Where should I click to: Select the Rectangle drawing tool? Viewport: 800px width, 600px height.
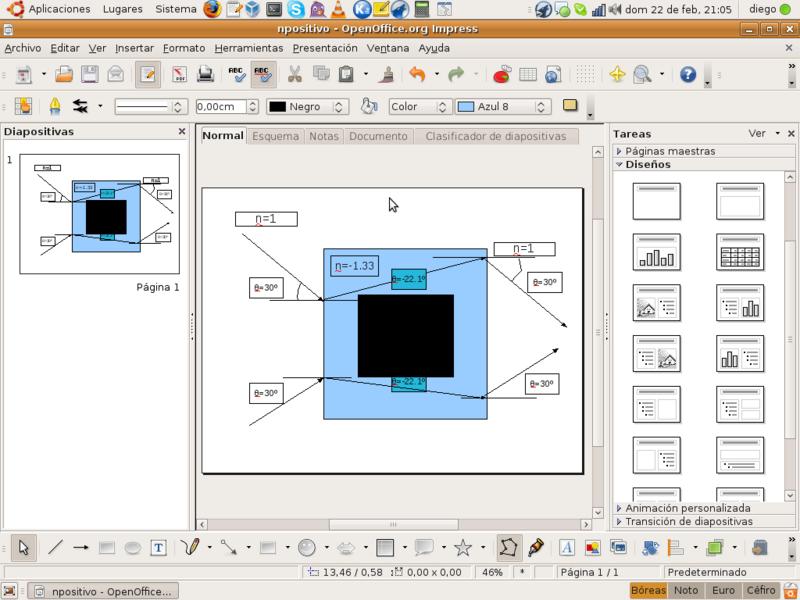(107, 547)
